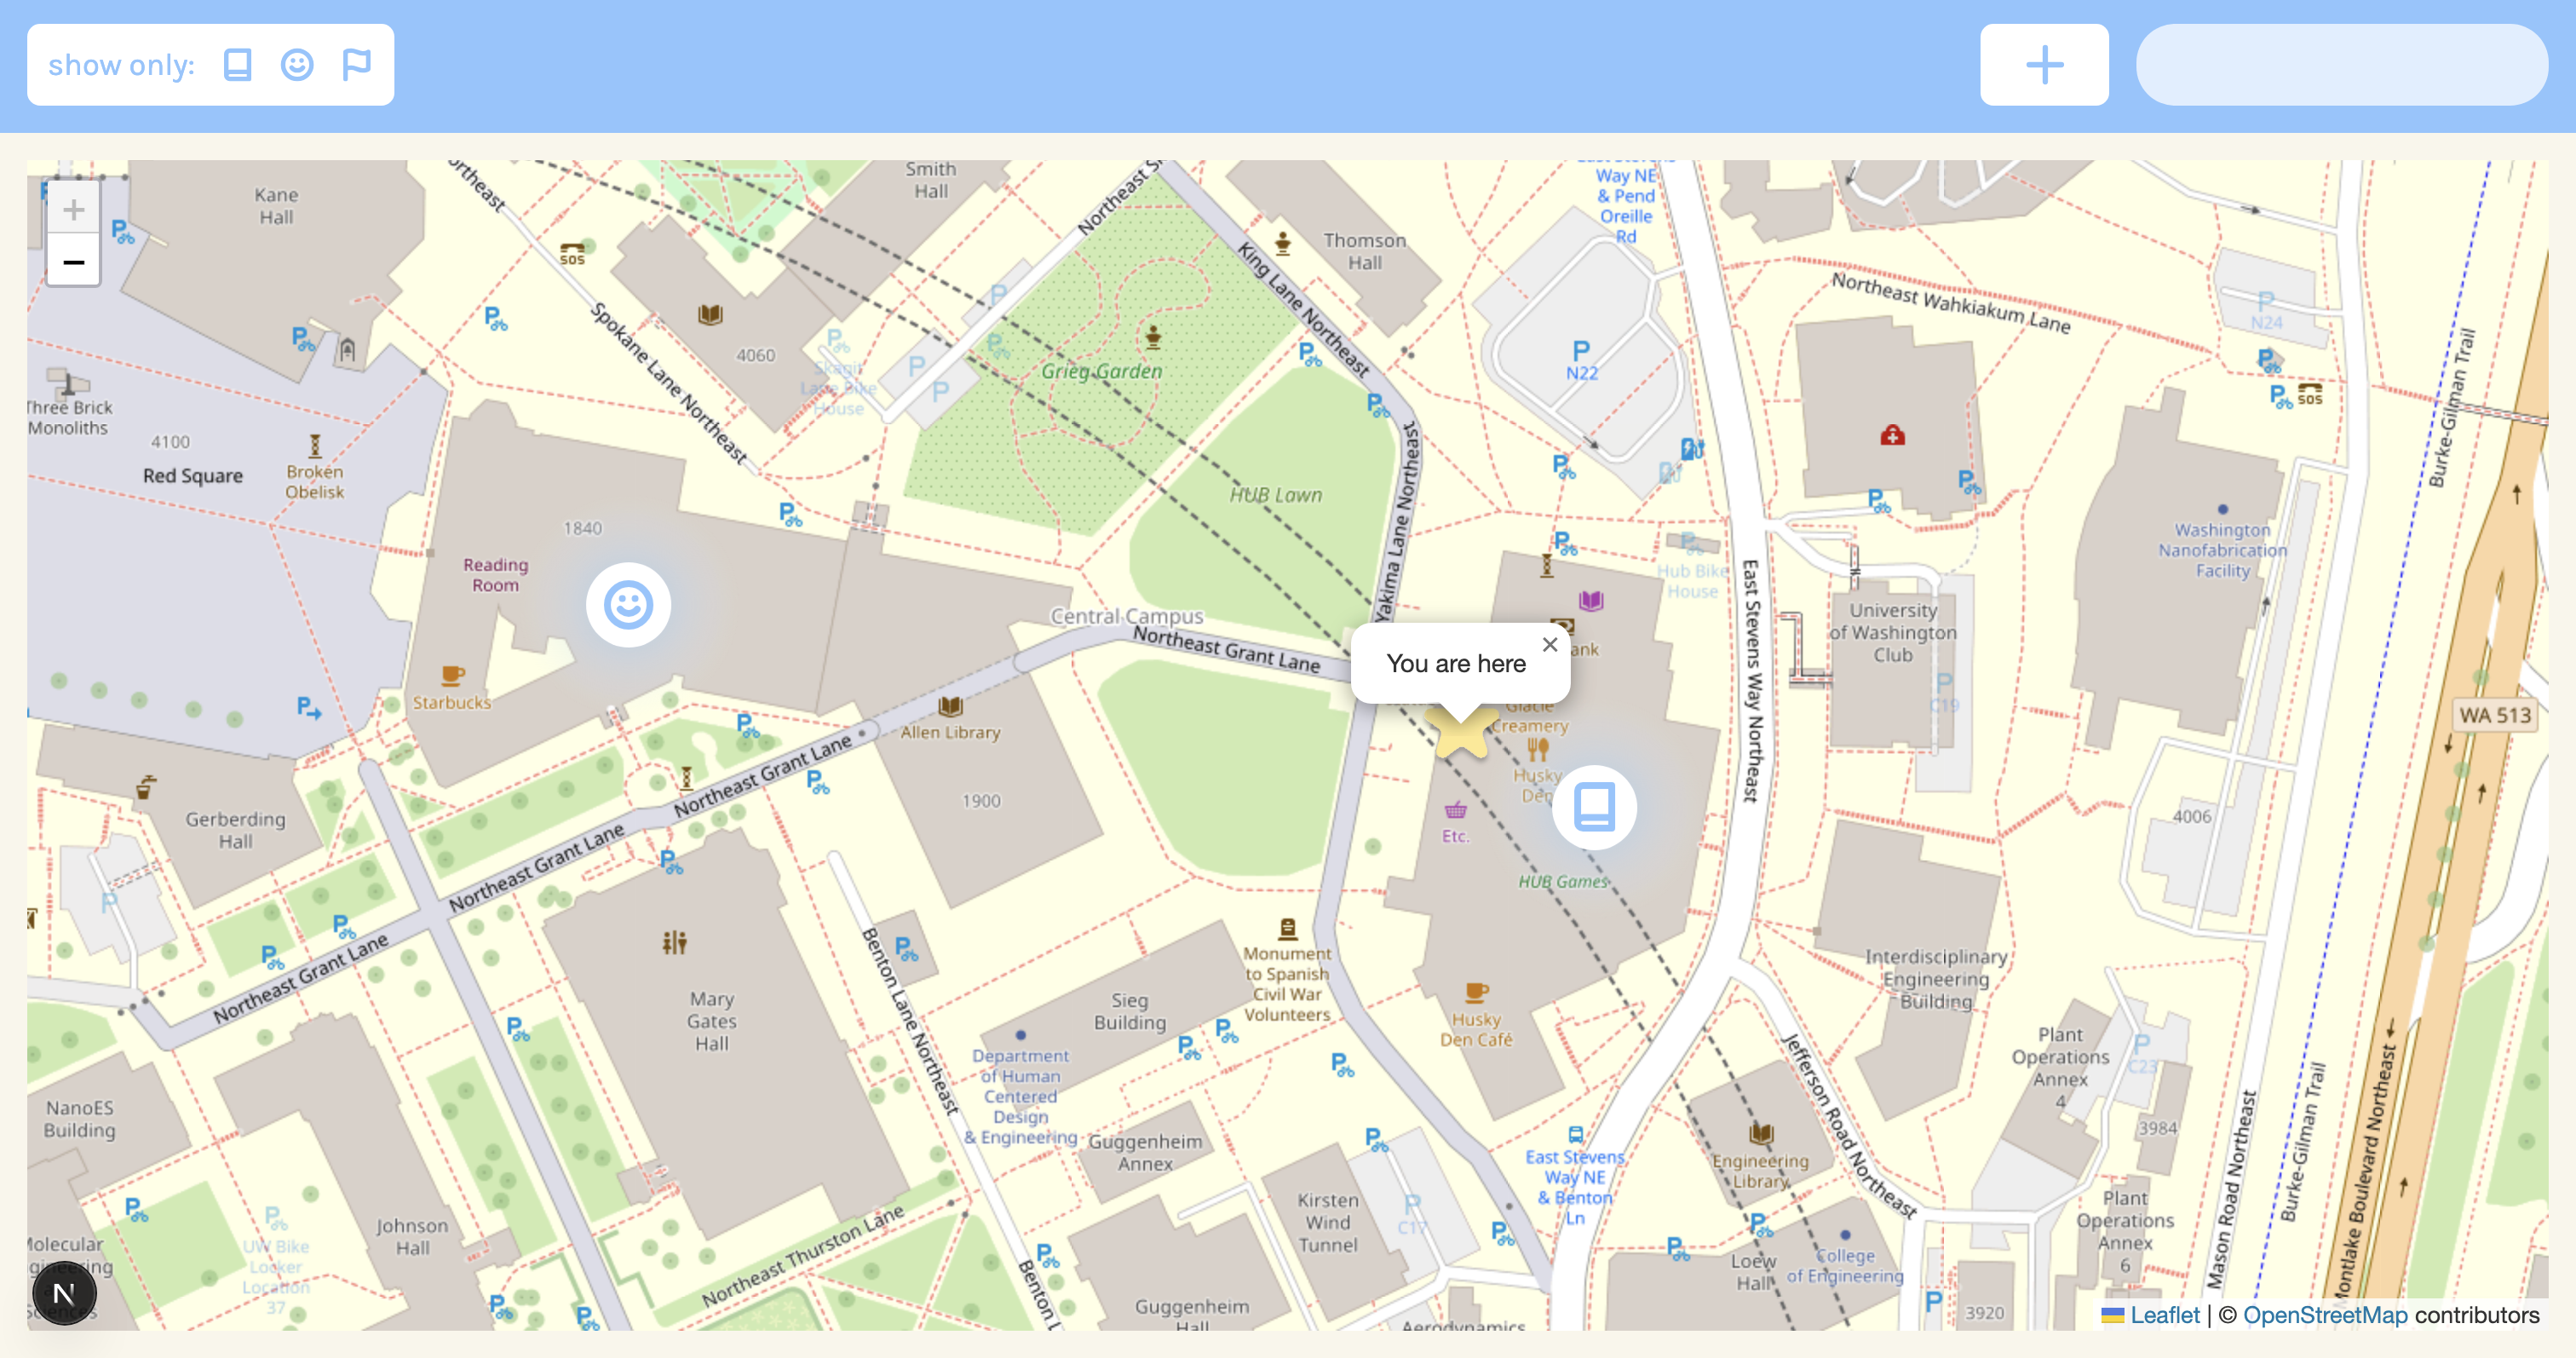The width and height of the screenshot is (2576, 1358).
Task: Click the red first-aid icon on map
Action: [1892, 435]
